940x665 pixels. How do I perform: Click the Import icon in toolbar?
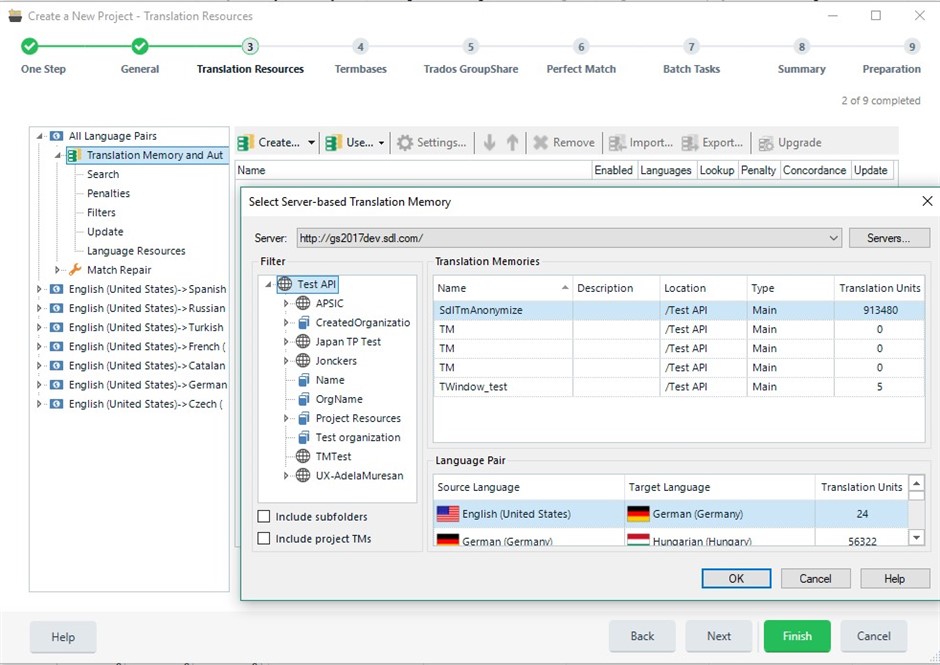[617, 143]
